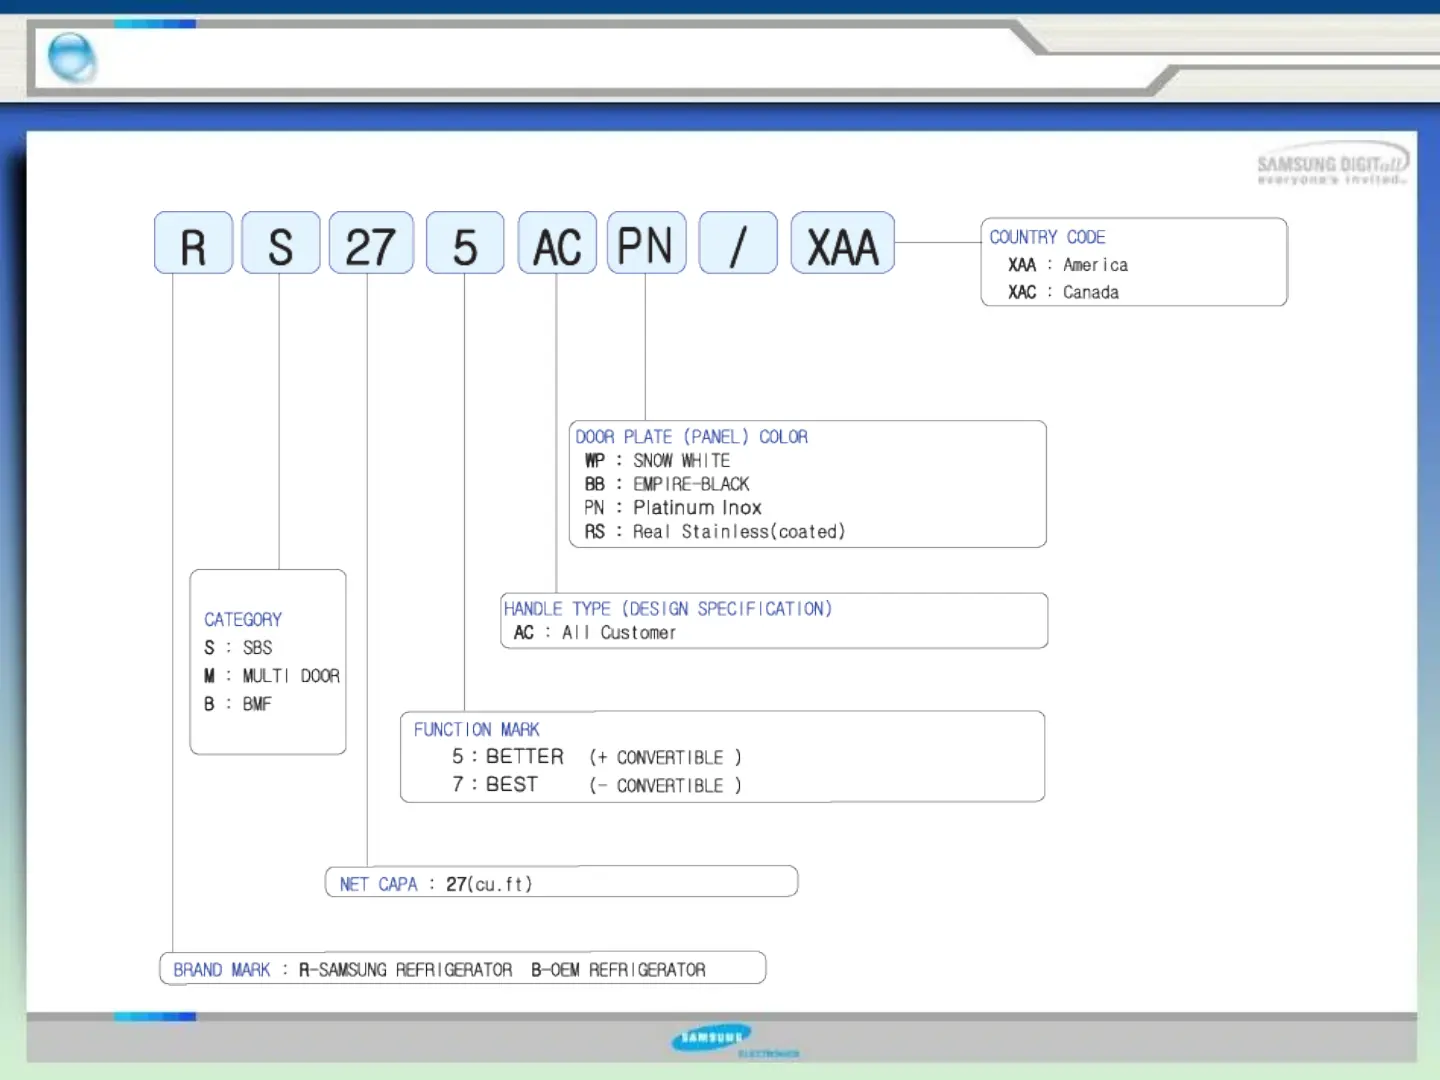This screenshot has height=1080, width=1440.
Task: Select the 'XAA' model code box
Action: [x=843, y=243]
